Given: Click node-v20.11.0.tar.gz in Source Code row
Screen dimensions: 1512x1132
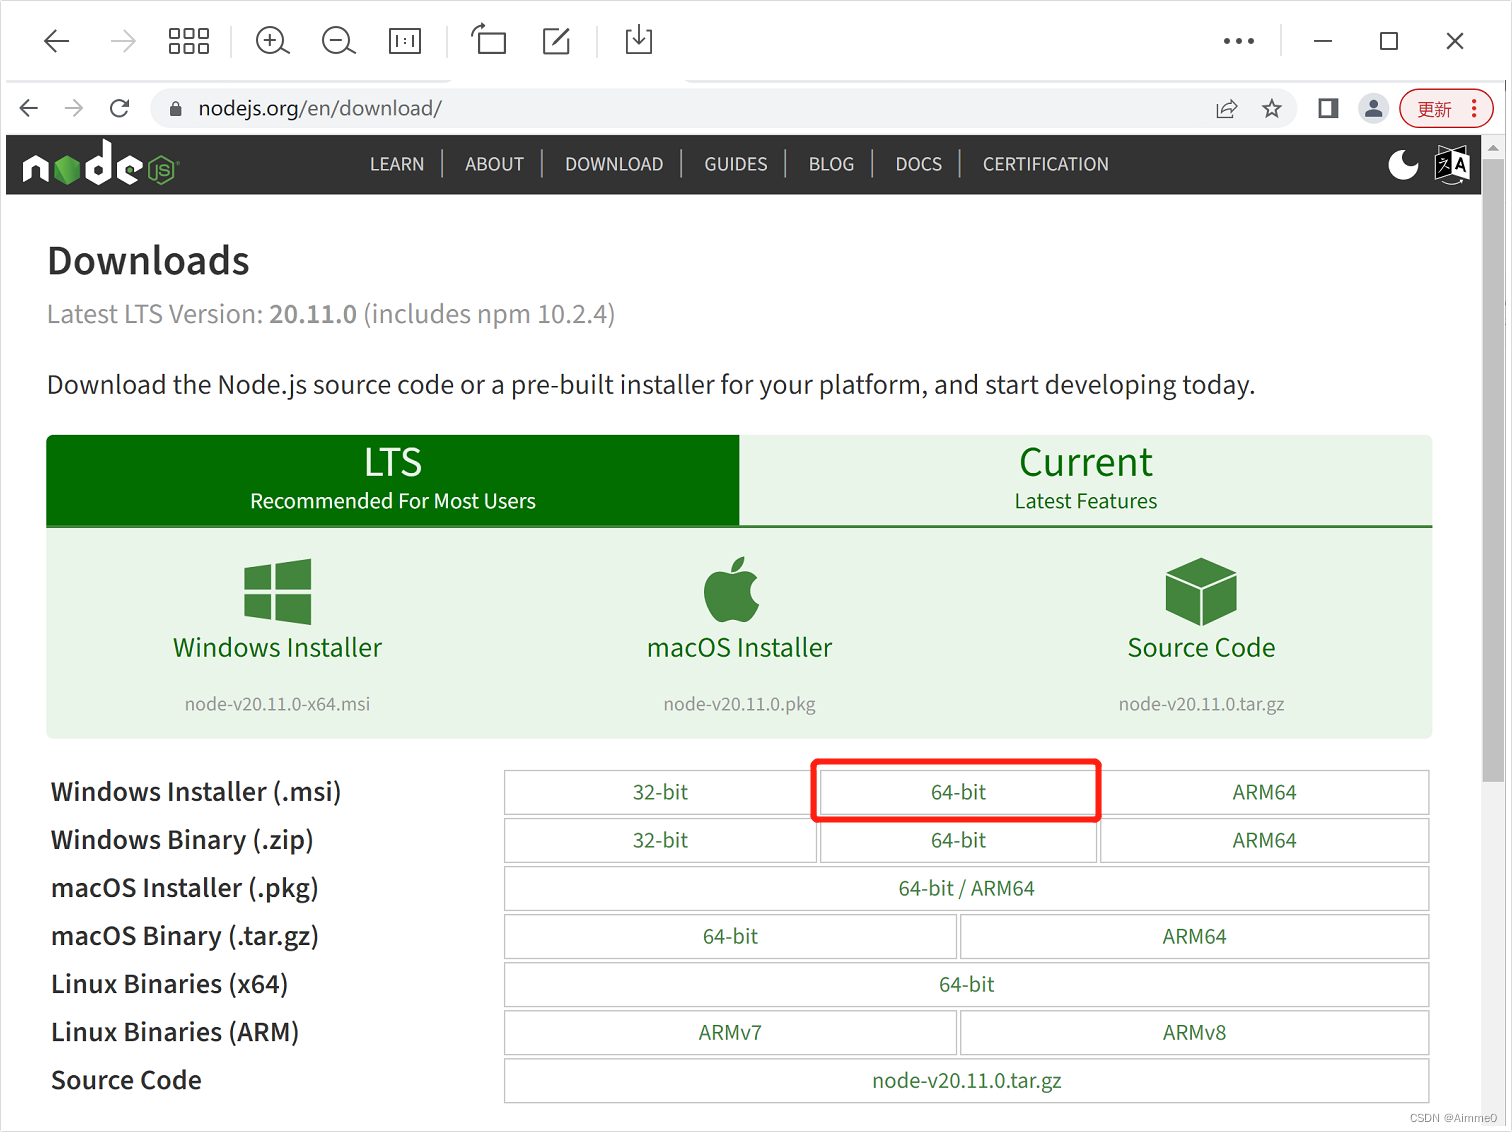Looking at the screenshot, I should [966, 1080].
